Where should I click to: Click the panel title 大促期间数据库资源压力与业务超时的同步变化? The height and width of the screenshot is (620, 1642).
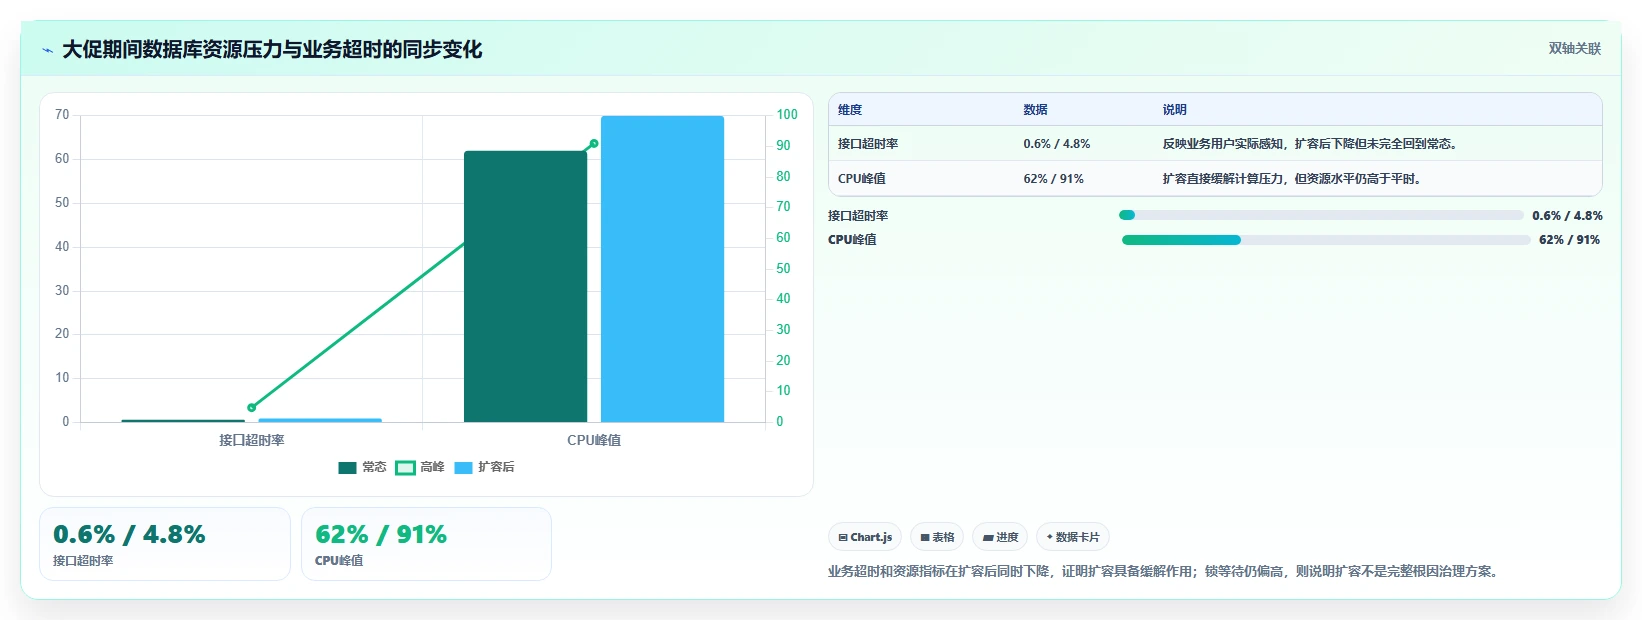pyautogui.click(x=272, y=49)
